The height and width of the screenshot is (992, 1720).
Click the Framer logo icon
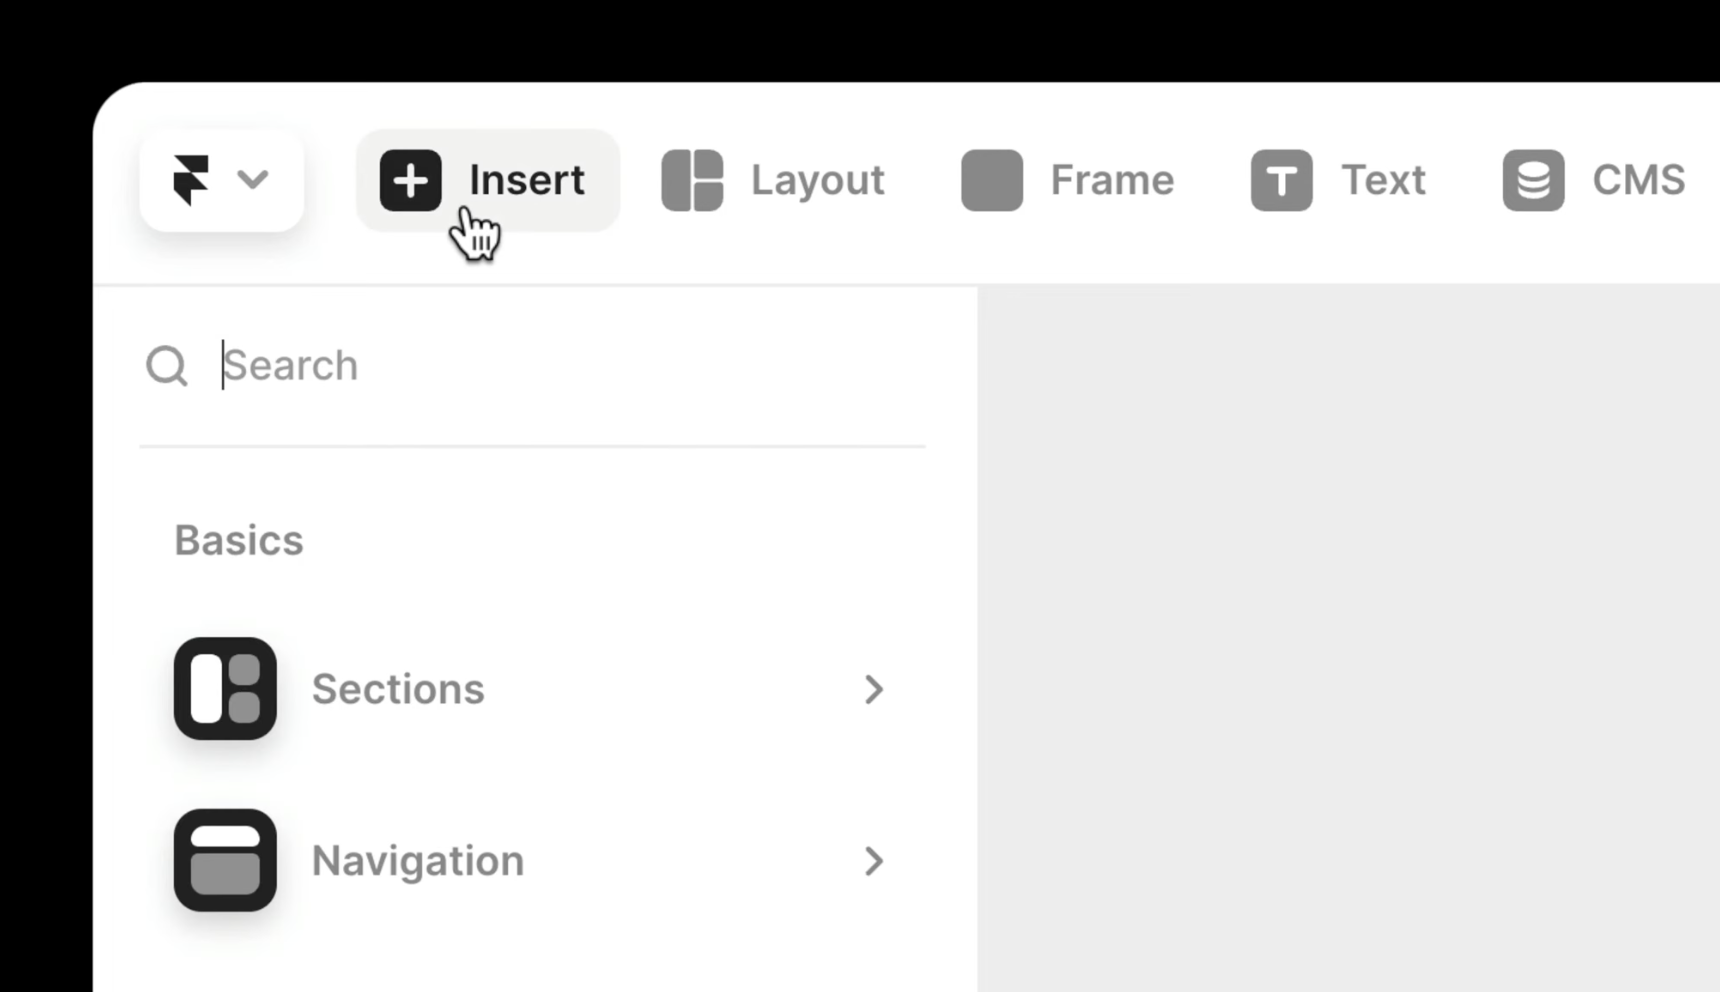click(191, 180)
